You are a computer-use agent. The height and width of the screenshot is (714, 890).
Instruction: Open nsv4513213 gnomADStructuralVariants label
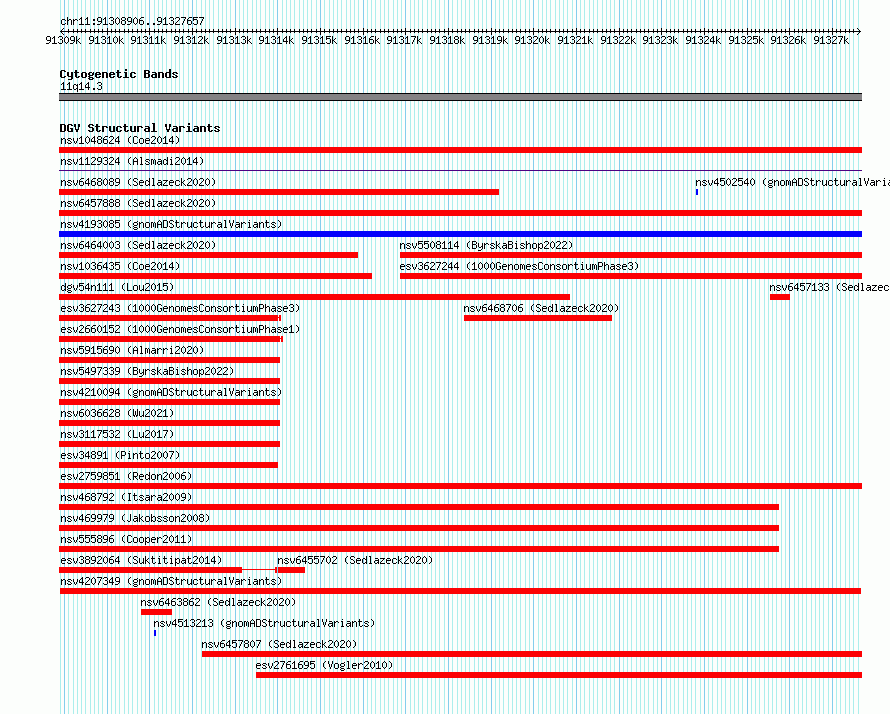[x=264, y=623]
